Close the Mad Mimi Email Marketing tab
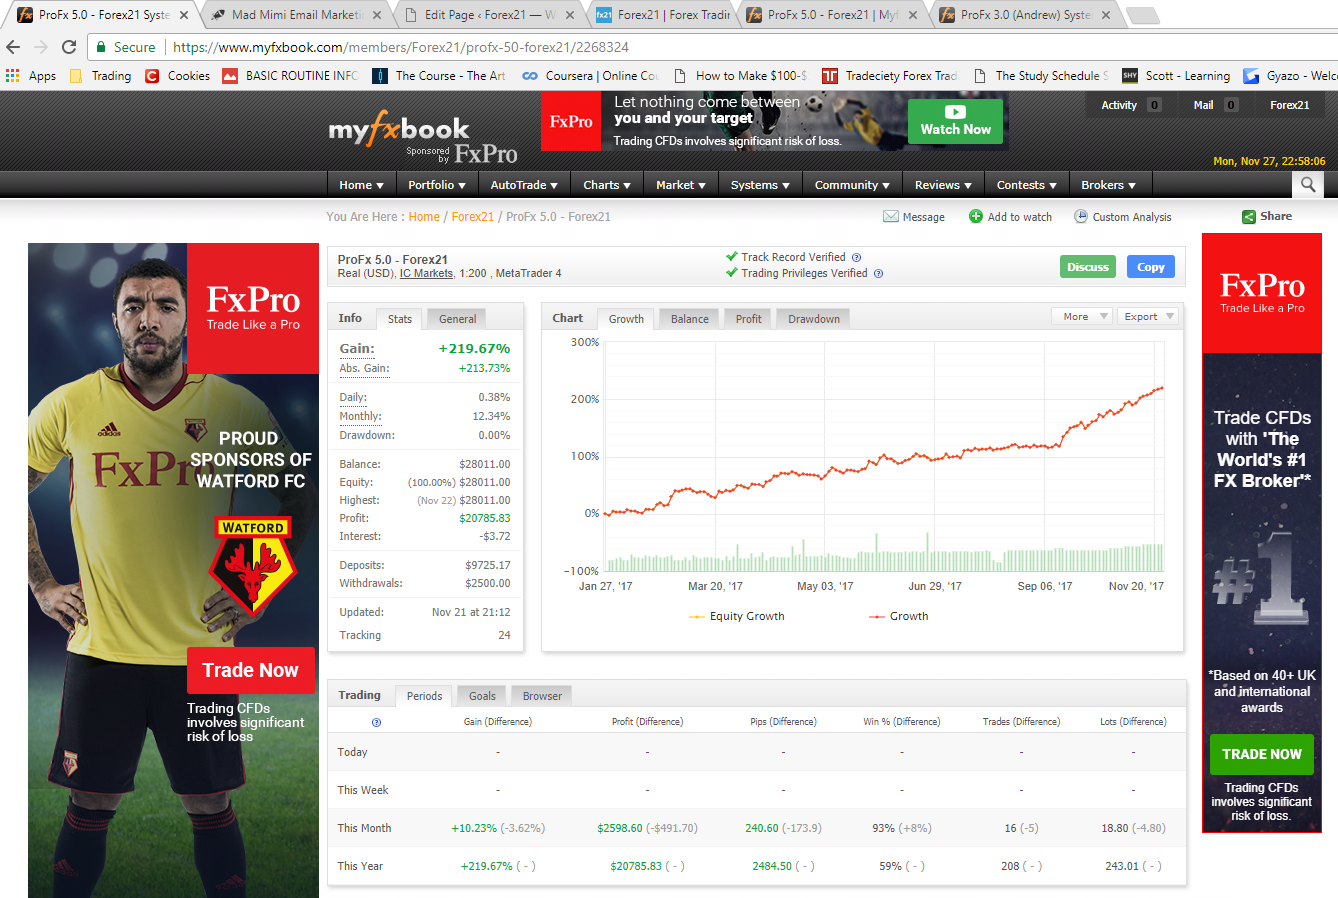 (377, 15)
